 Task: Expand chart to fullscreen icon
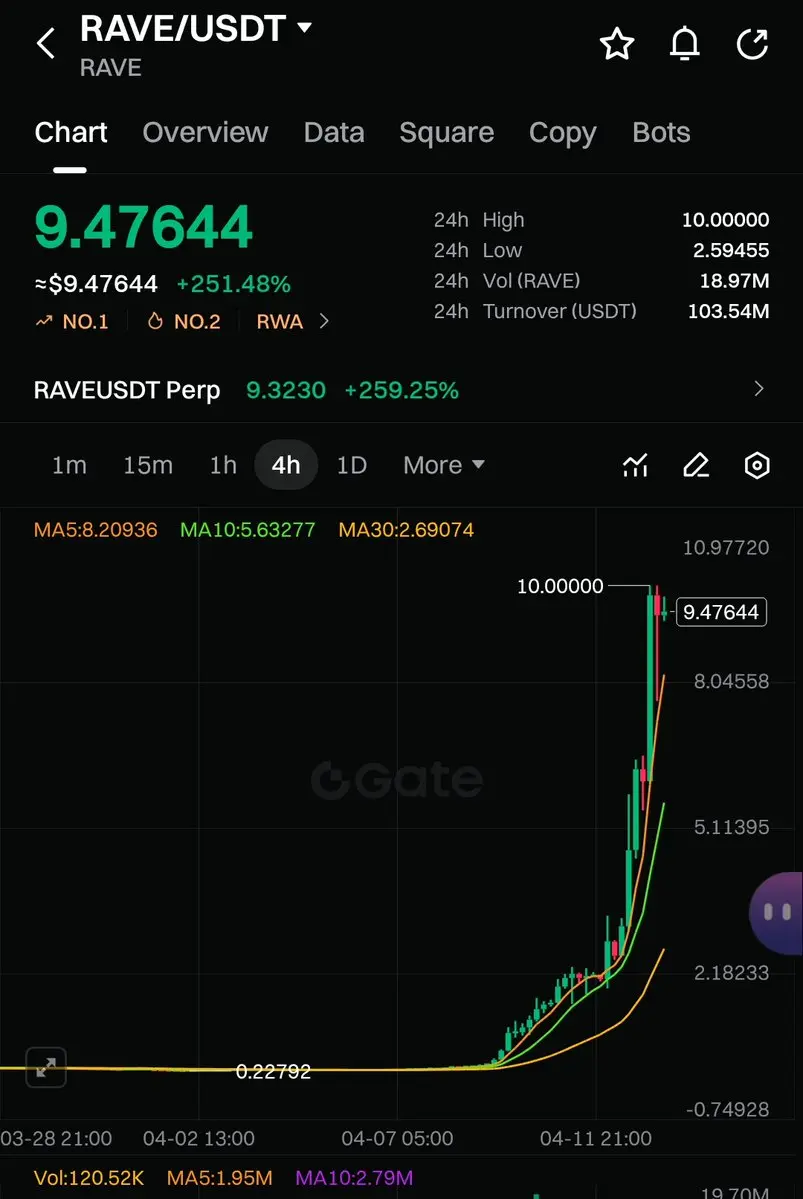46,1067
